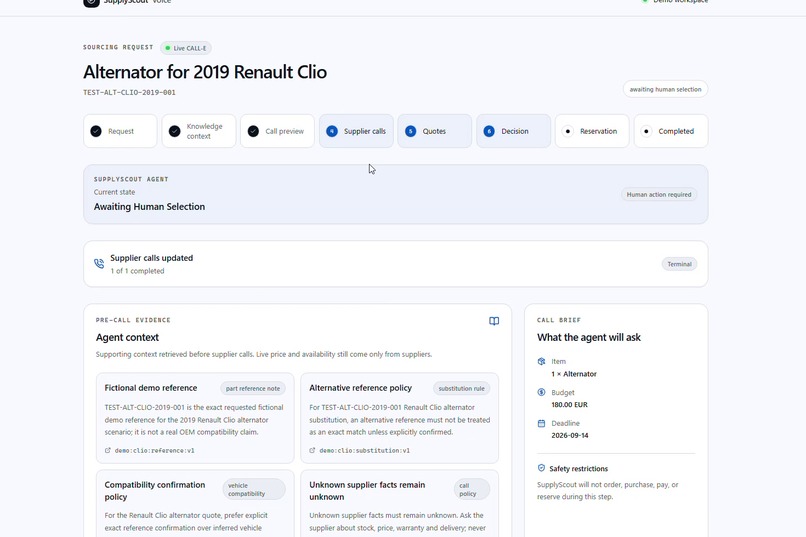
Task: Click the Safety restrictions heading
Action: click(x=578, y=469)
